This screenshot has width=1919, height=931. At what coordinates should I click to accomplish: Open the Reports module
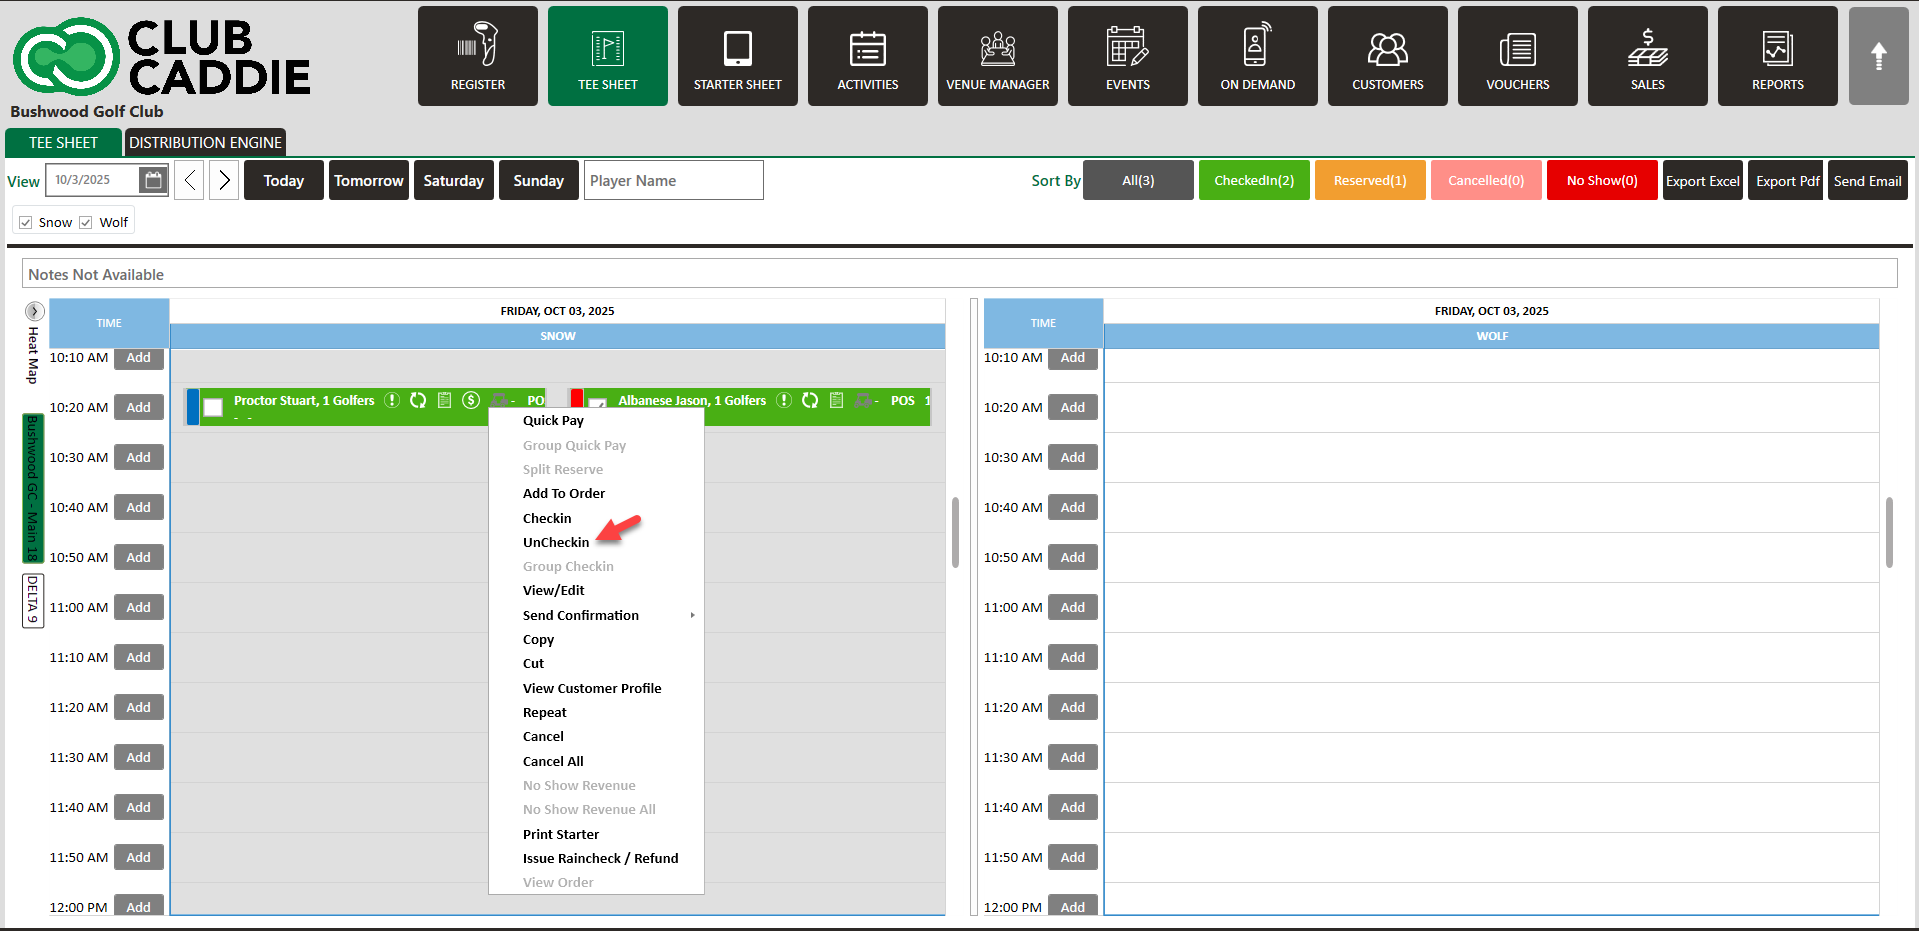pyautogui.click(x=1777, y=56)
